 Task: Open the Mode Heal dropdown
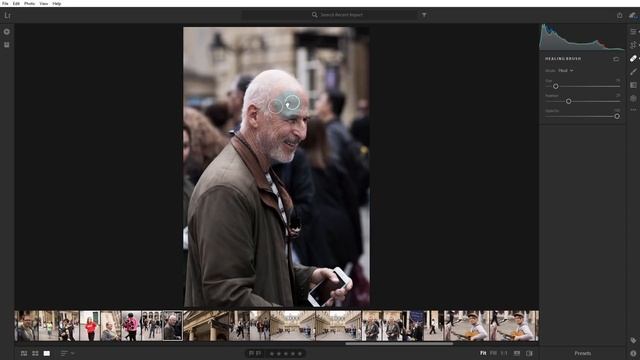pyautogui.click(x=566, y=71)
